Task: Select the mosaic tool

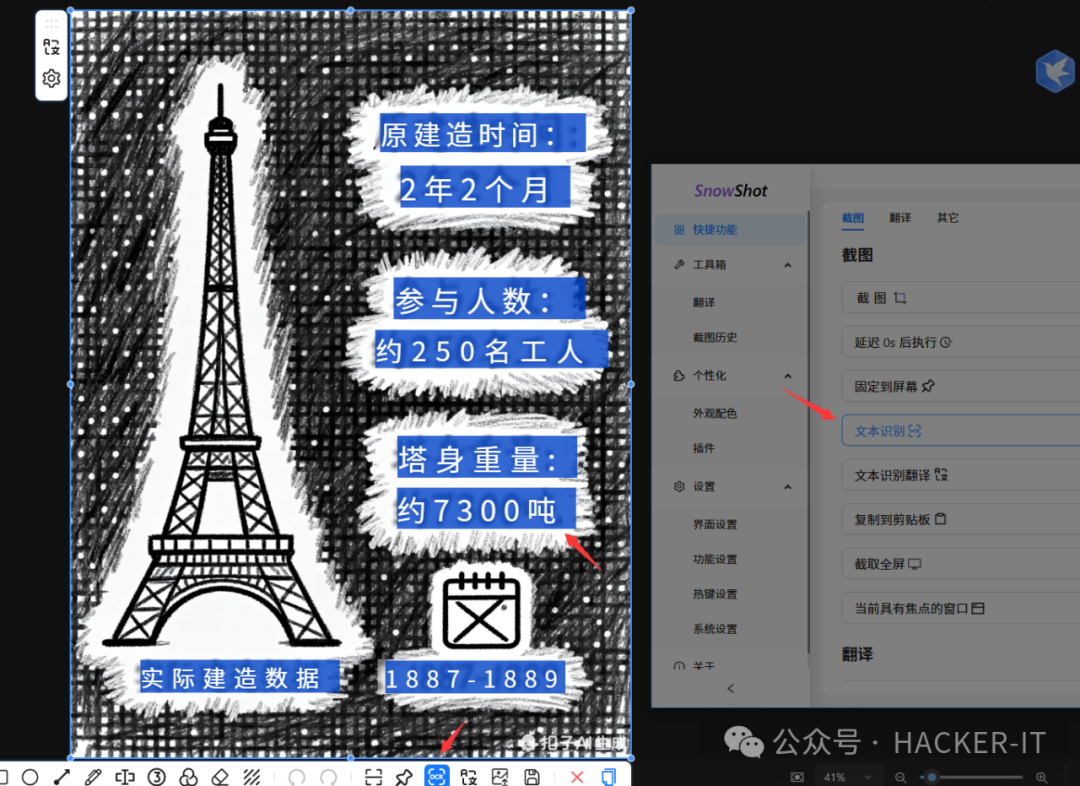Action: pyautogui.click(x=250, y=777)
